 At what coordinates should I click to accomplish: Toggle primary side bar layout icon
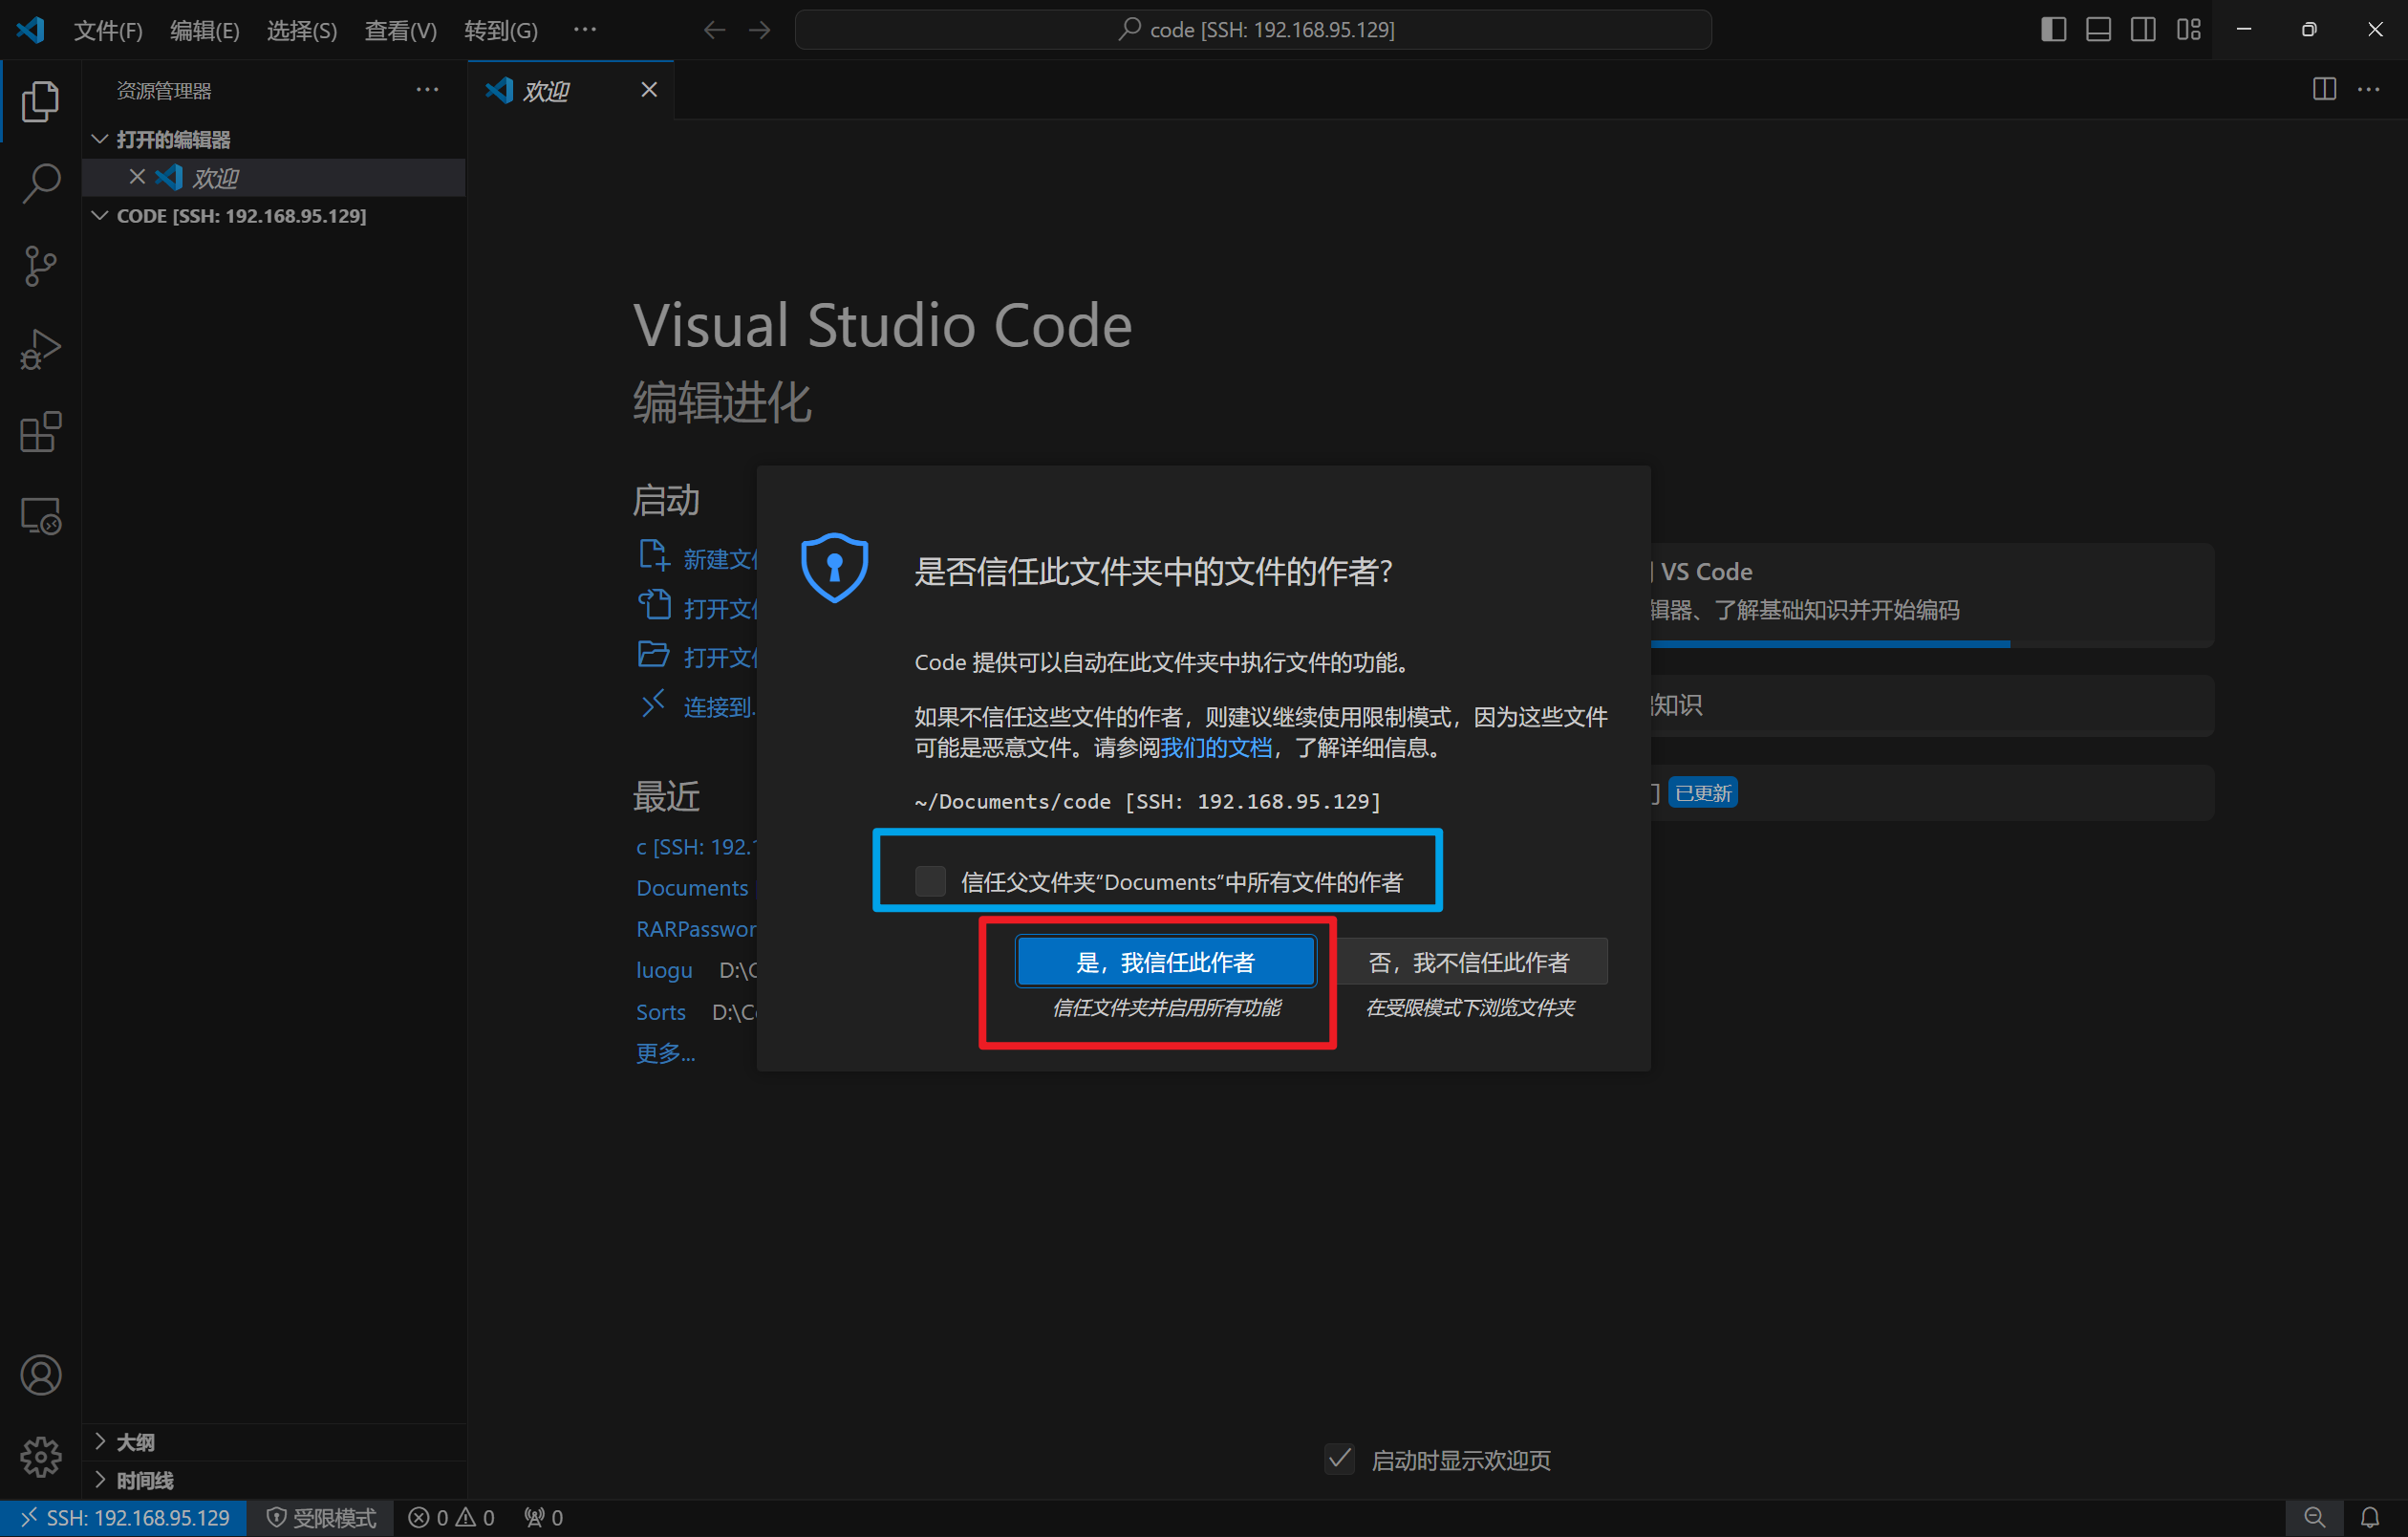[2053, 30]
